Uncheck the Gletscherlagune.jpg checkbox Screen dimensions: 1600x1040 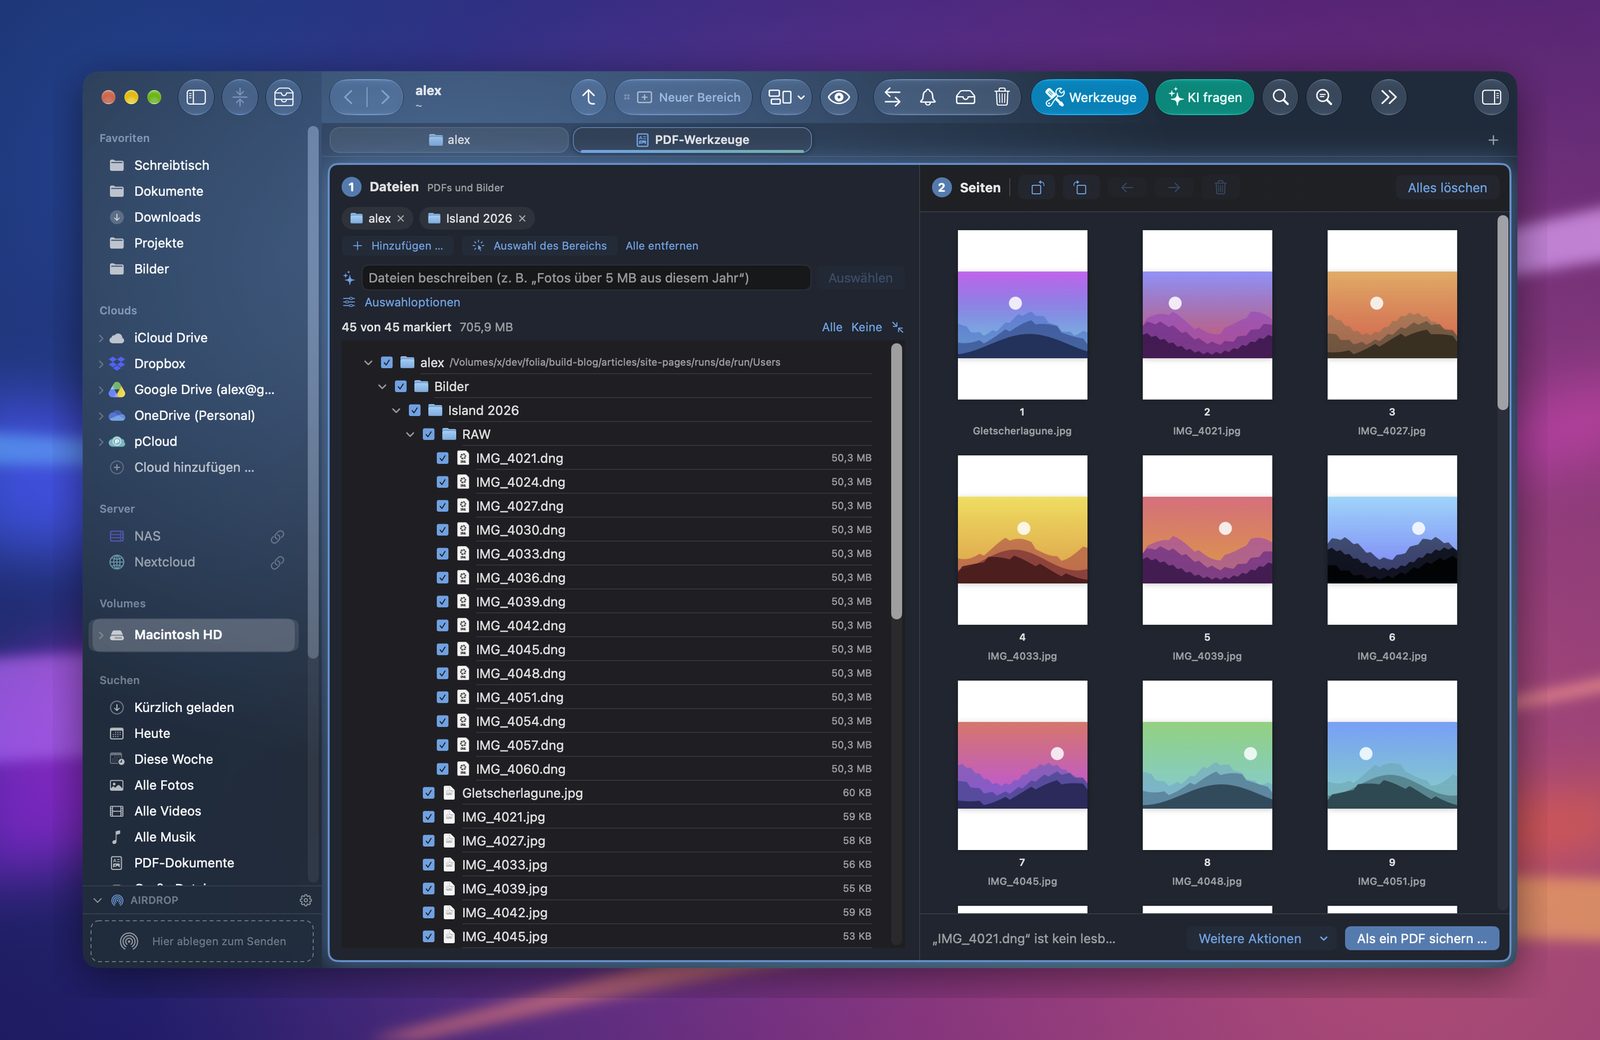pos(429,793)
